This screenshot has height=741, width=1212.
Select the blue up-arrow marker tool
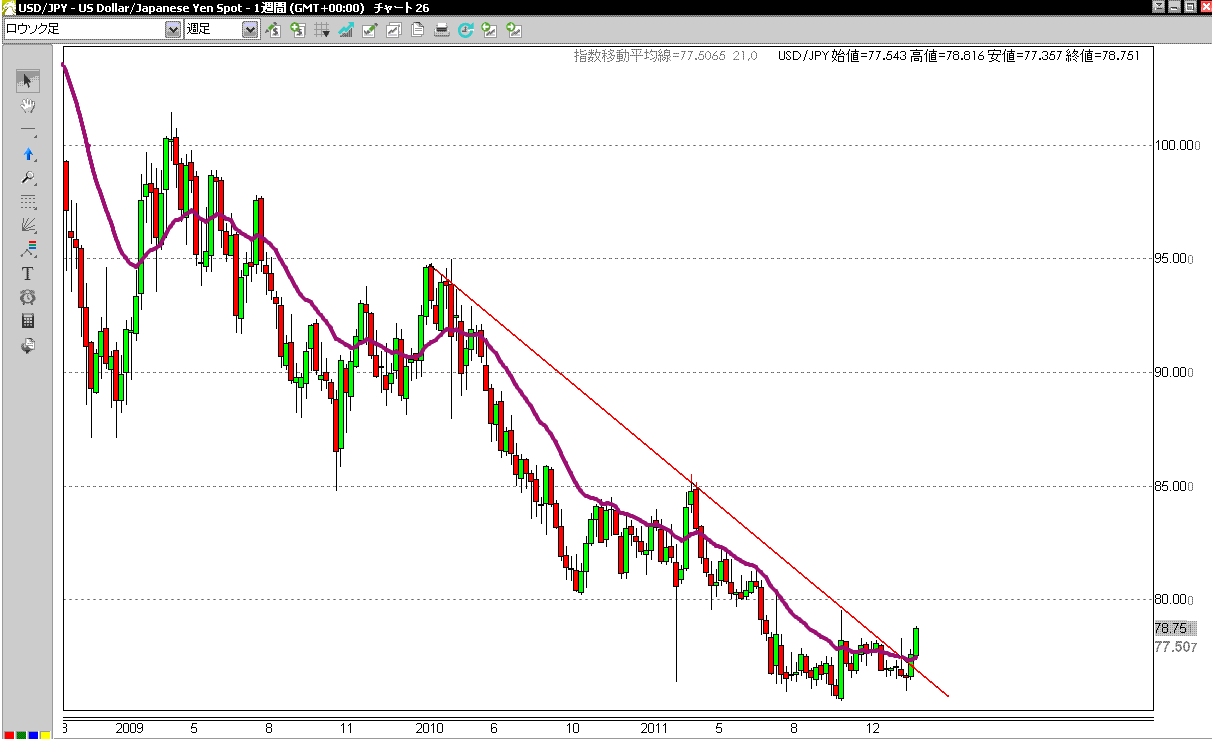[x=28, y=154]
